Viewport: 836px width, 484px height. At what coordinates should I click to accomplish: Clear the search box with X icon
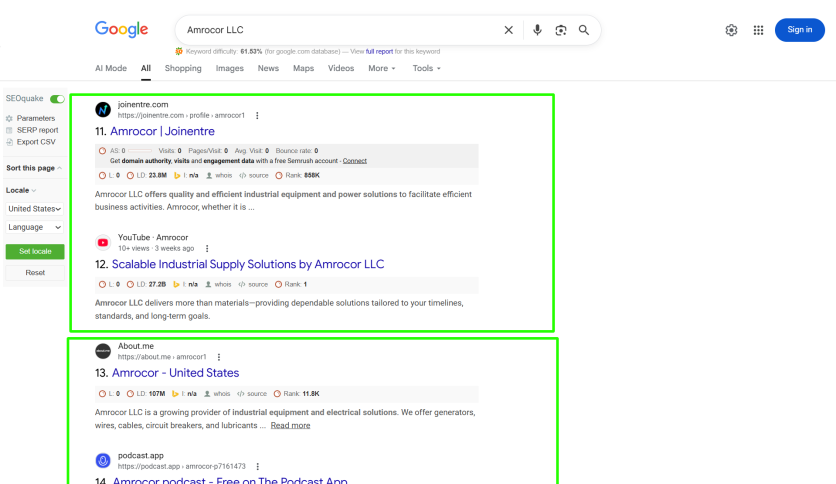click(509, 30)
